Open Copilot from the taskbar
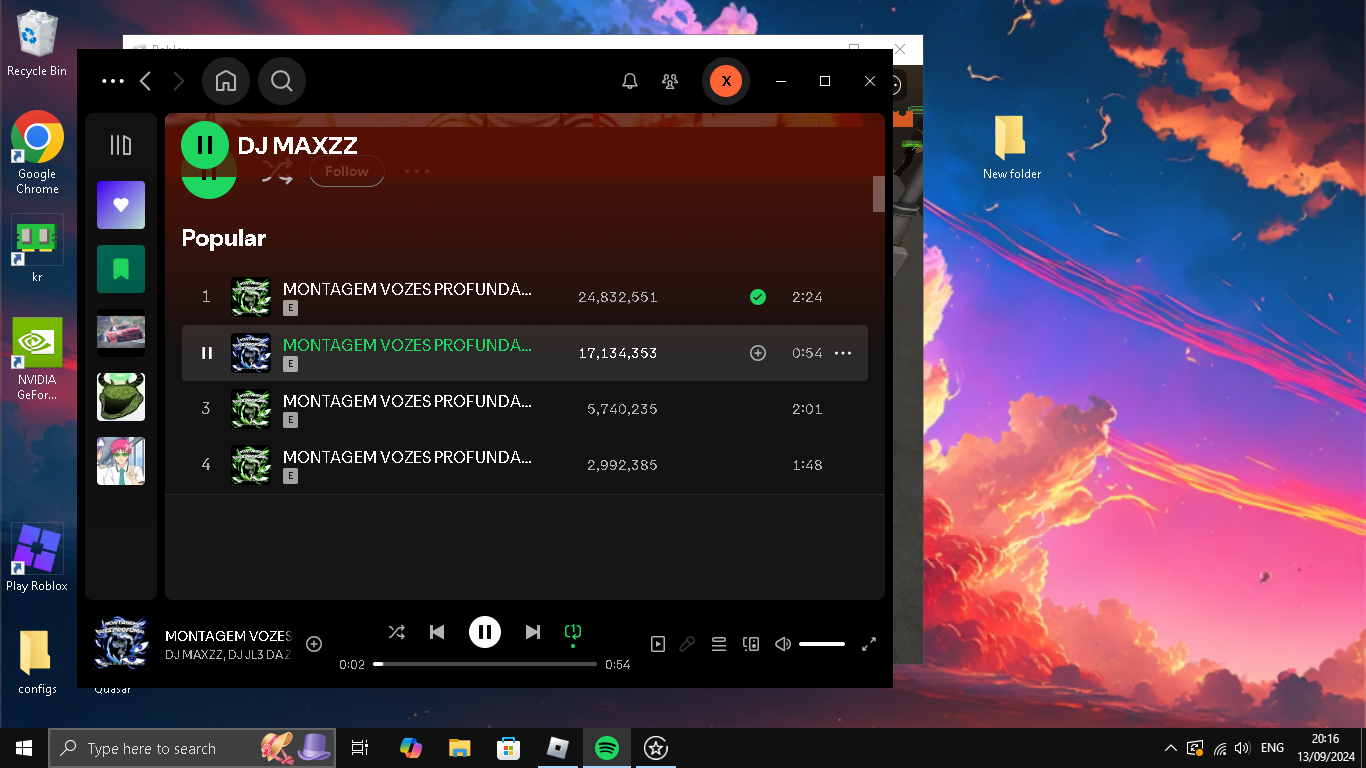 (x=411, y=748)
